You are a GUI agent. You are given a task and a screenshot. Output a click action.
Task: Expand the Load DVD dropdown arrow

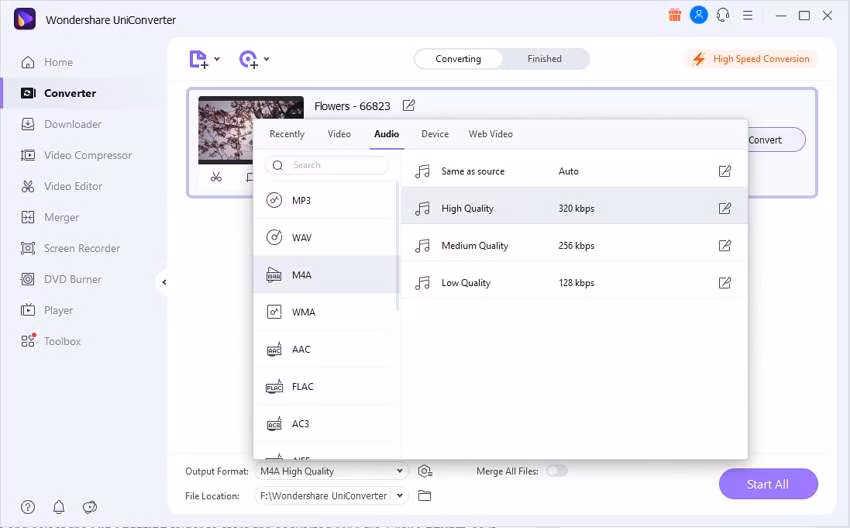pos(266,59)
